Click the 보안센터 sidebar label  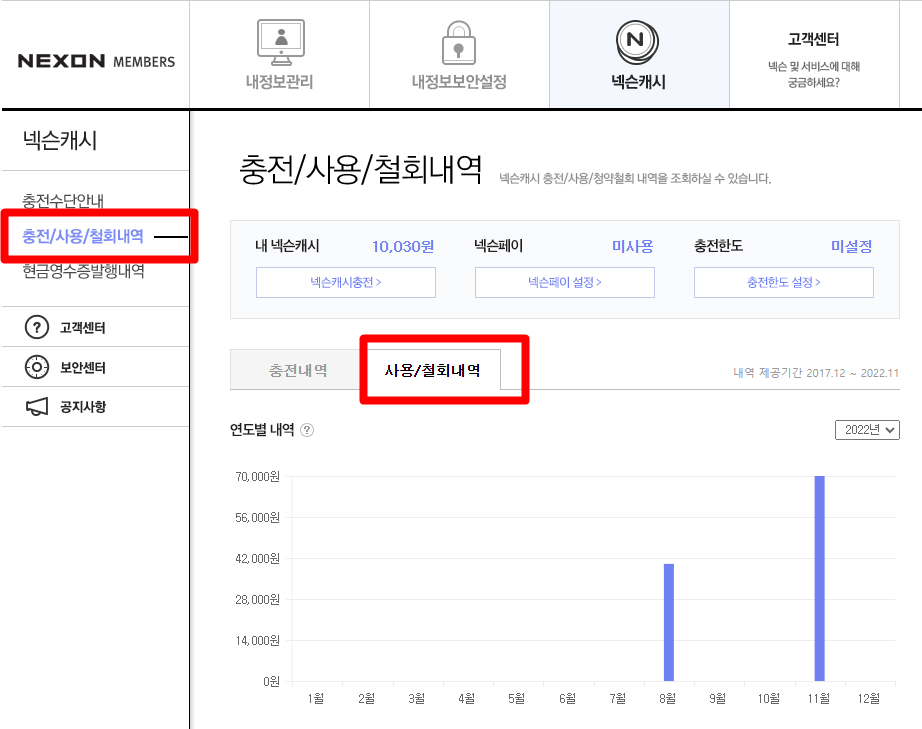click(82, 367)
